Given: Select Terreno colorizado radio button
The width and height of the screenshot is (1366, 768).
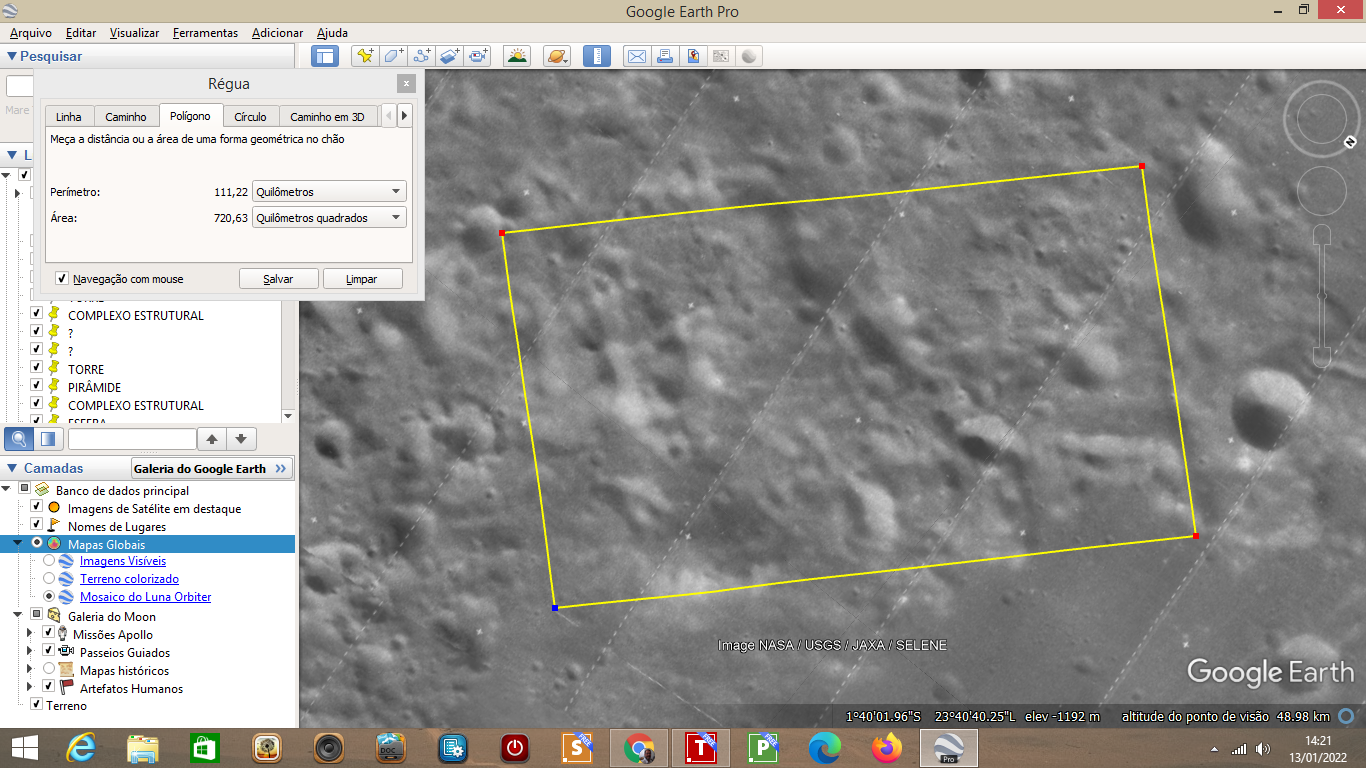Looking at the screenshot, I should pos(49,579).
